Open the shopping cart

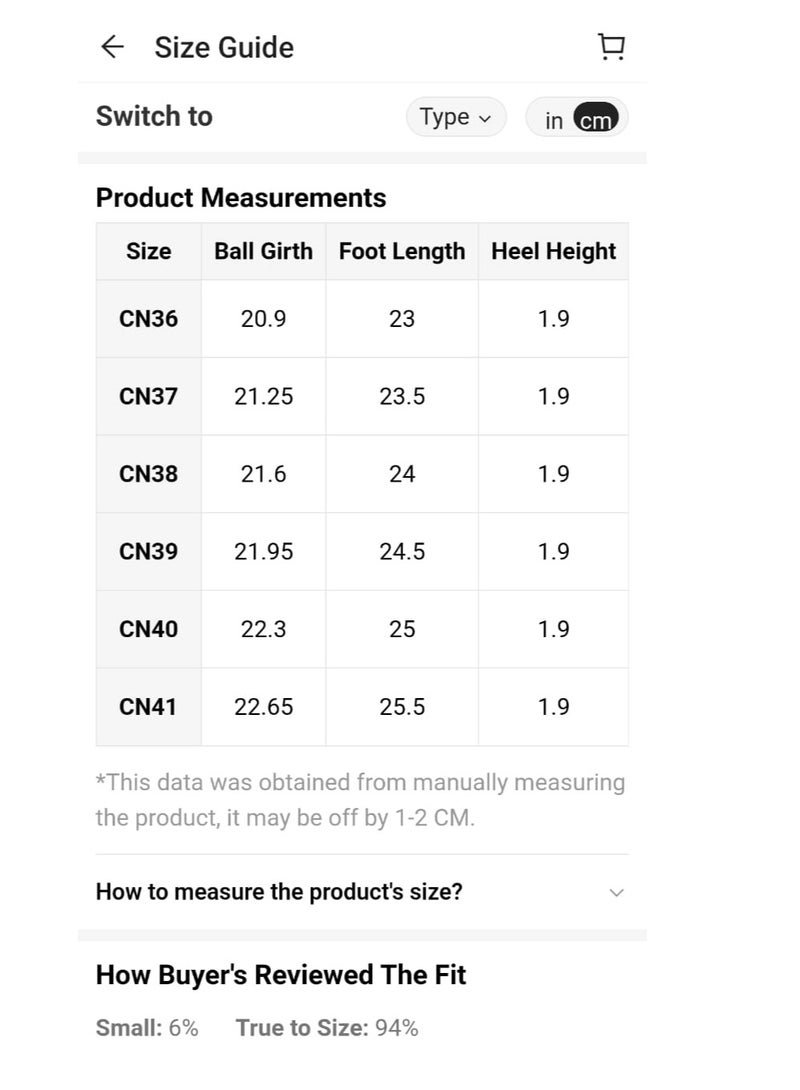coord(611,47)
